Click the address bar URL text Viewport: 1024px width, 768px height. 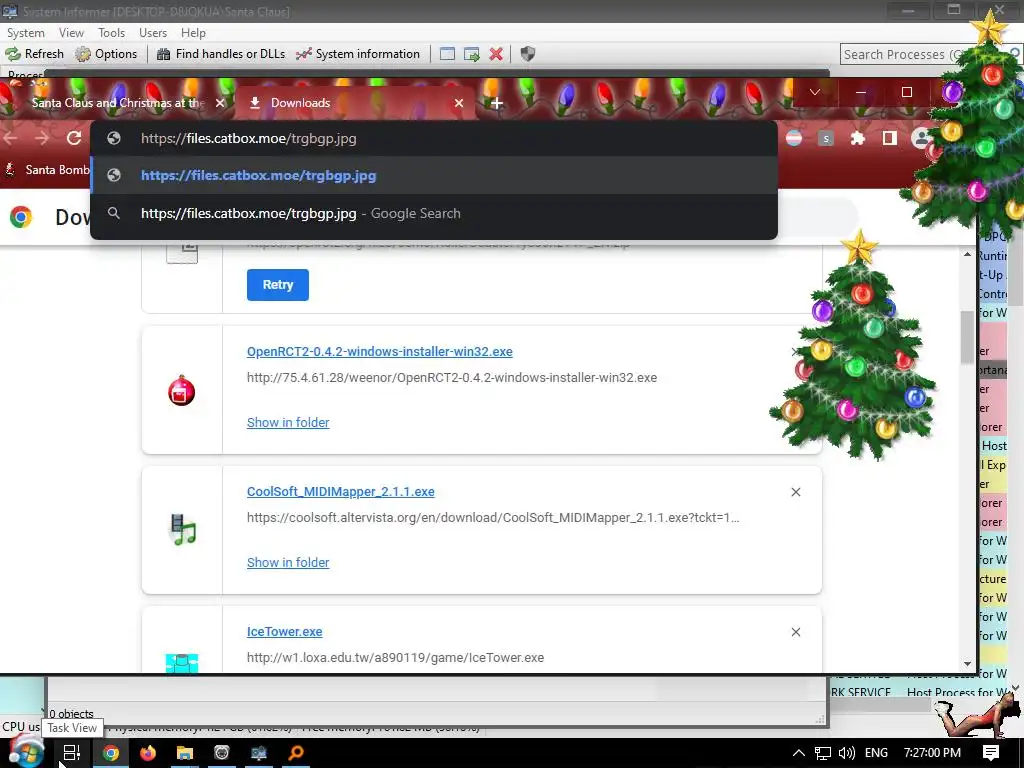[249, 138]
